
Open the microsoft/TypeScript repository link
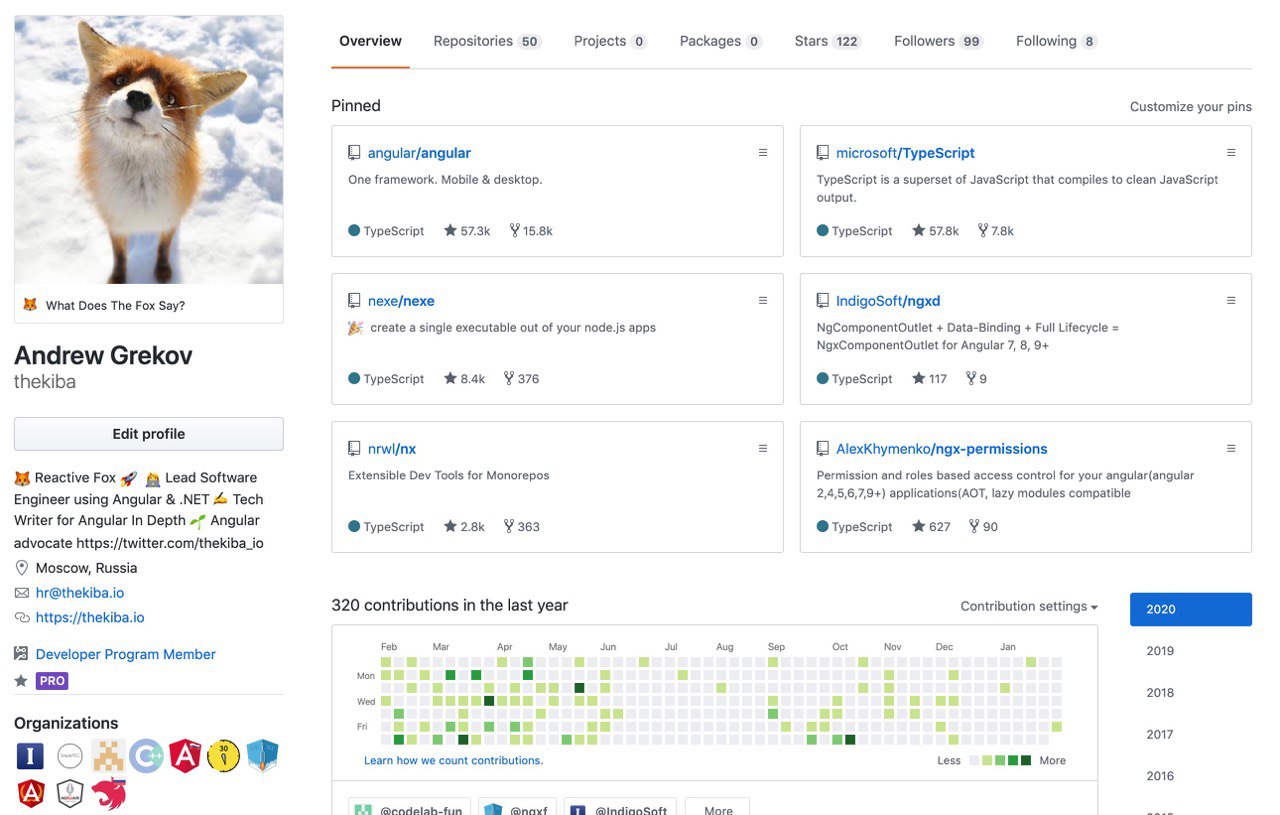[x=905, y=153]
